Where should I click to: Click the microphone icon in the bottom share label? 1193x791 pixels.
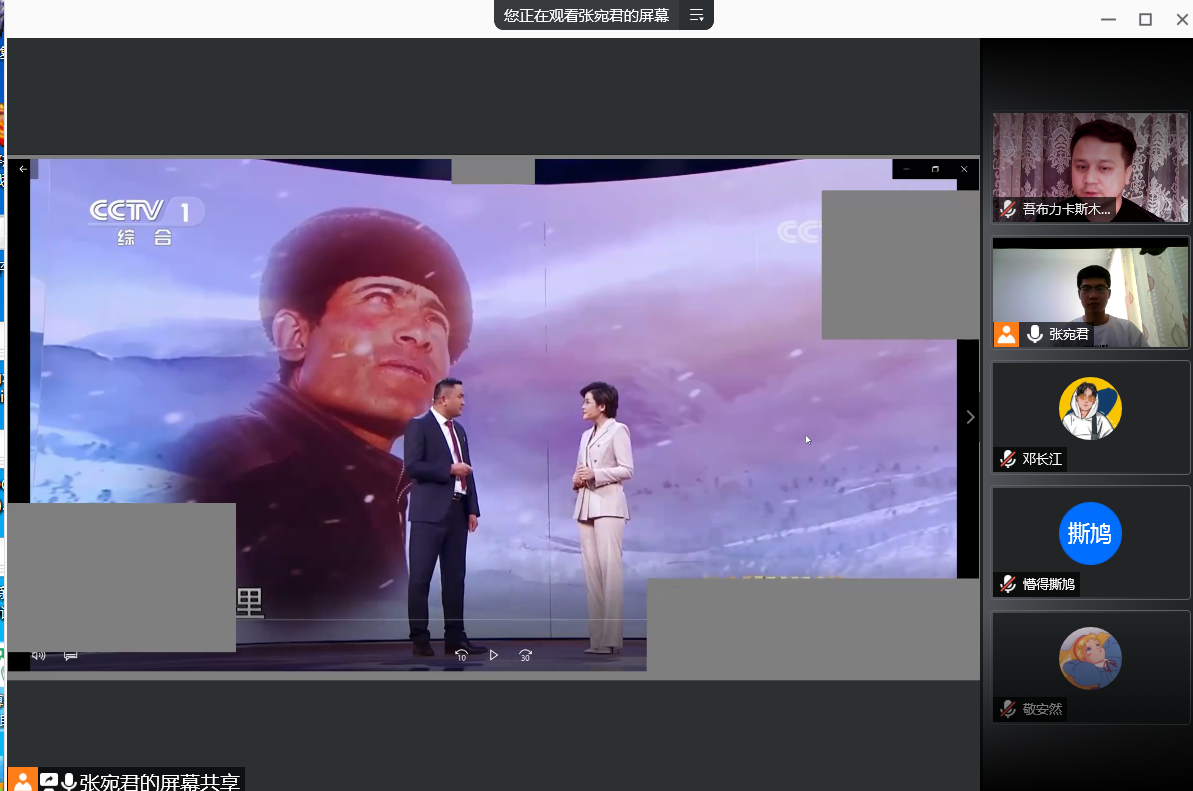tap(68, 782)
